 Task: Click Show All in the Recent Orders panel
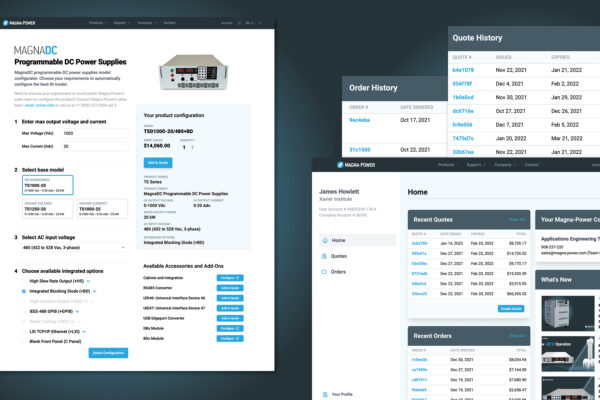(517, 336)
